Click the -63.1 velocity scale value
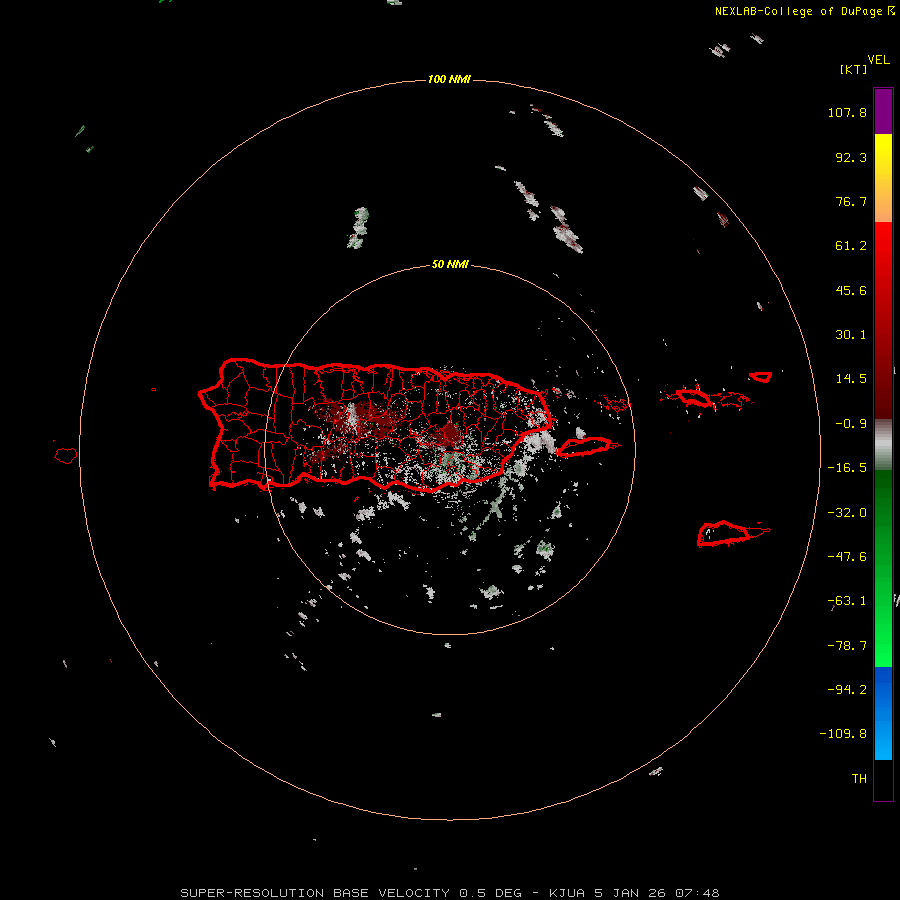The width and height of the screenshot is (900, 900). (x=847, y=601)
